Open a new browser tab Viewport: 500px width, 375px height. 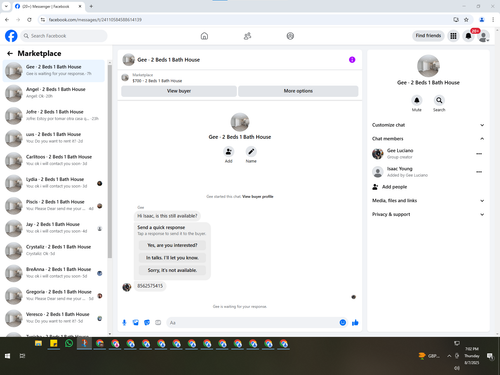click(x=91, y=6)
